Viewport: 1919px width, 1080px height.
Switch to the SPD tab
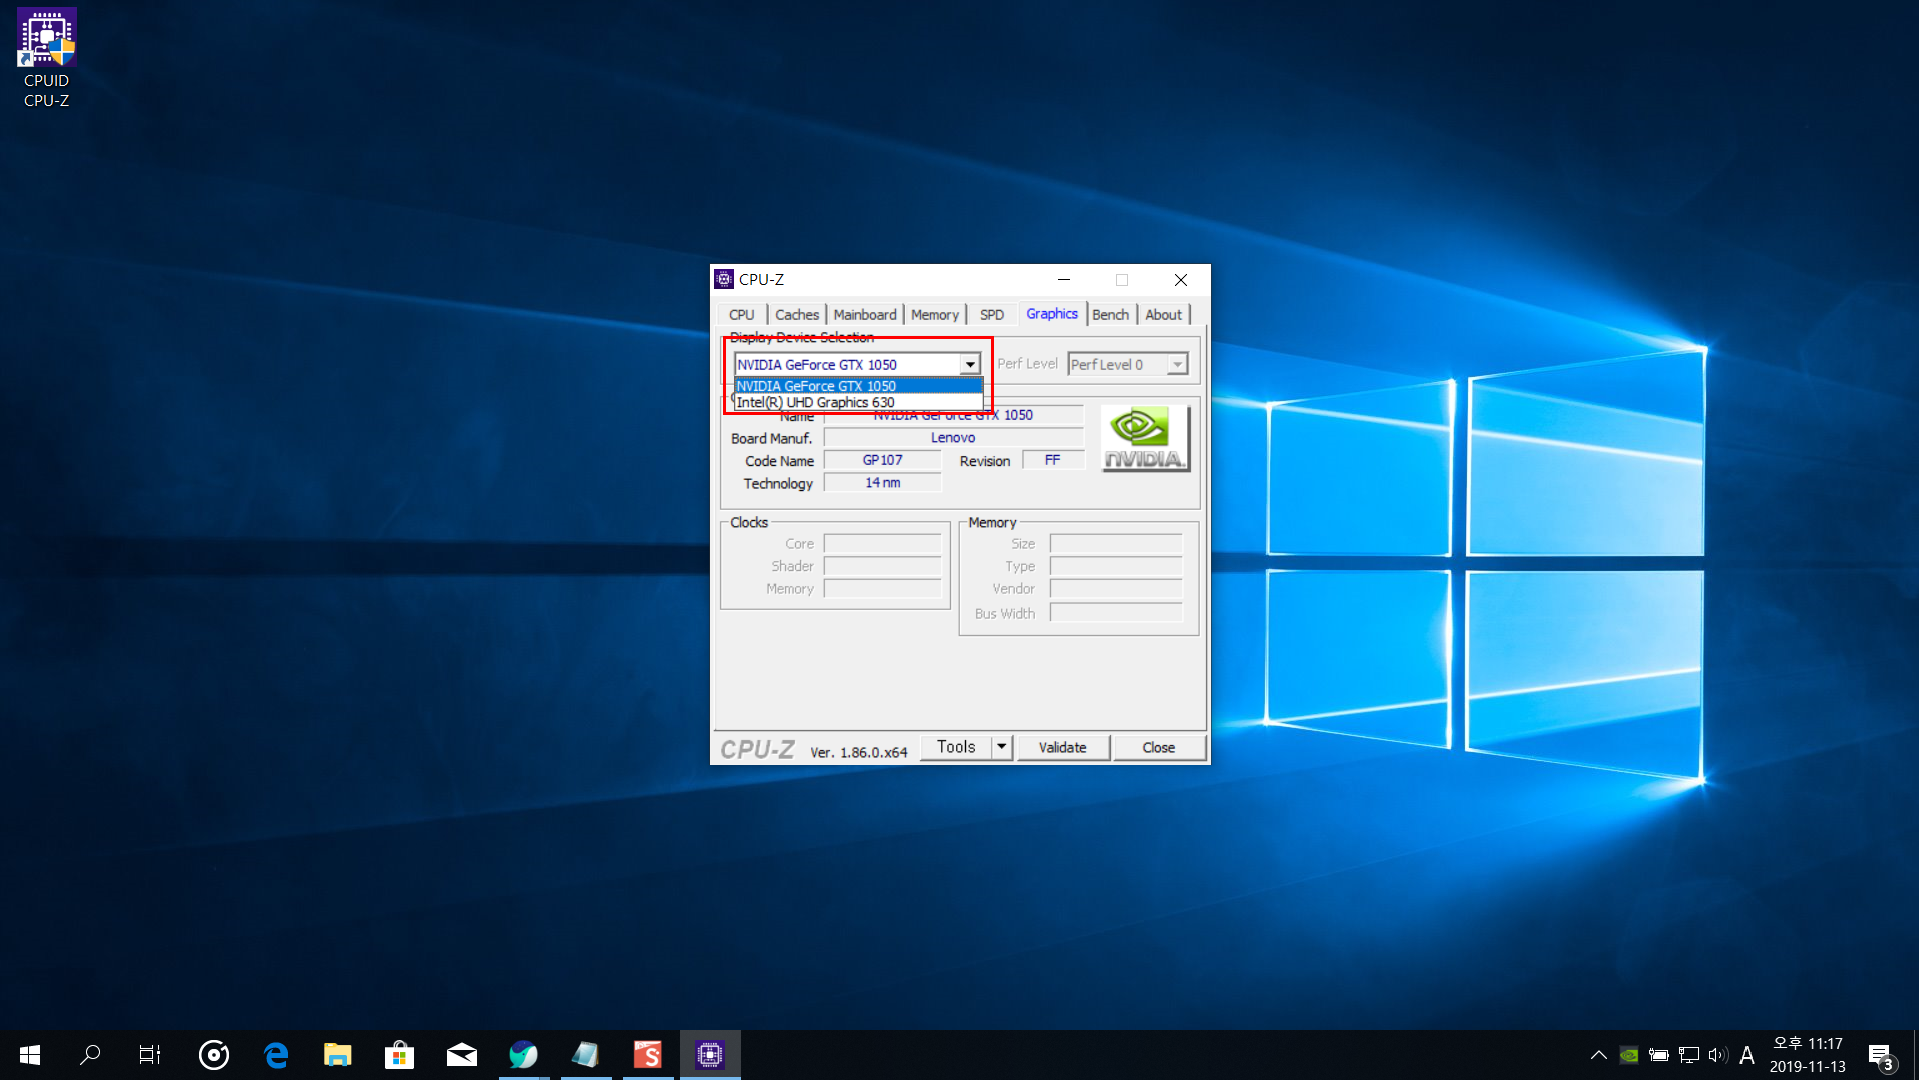point(991,314)
